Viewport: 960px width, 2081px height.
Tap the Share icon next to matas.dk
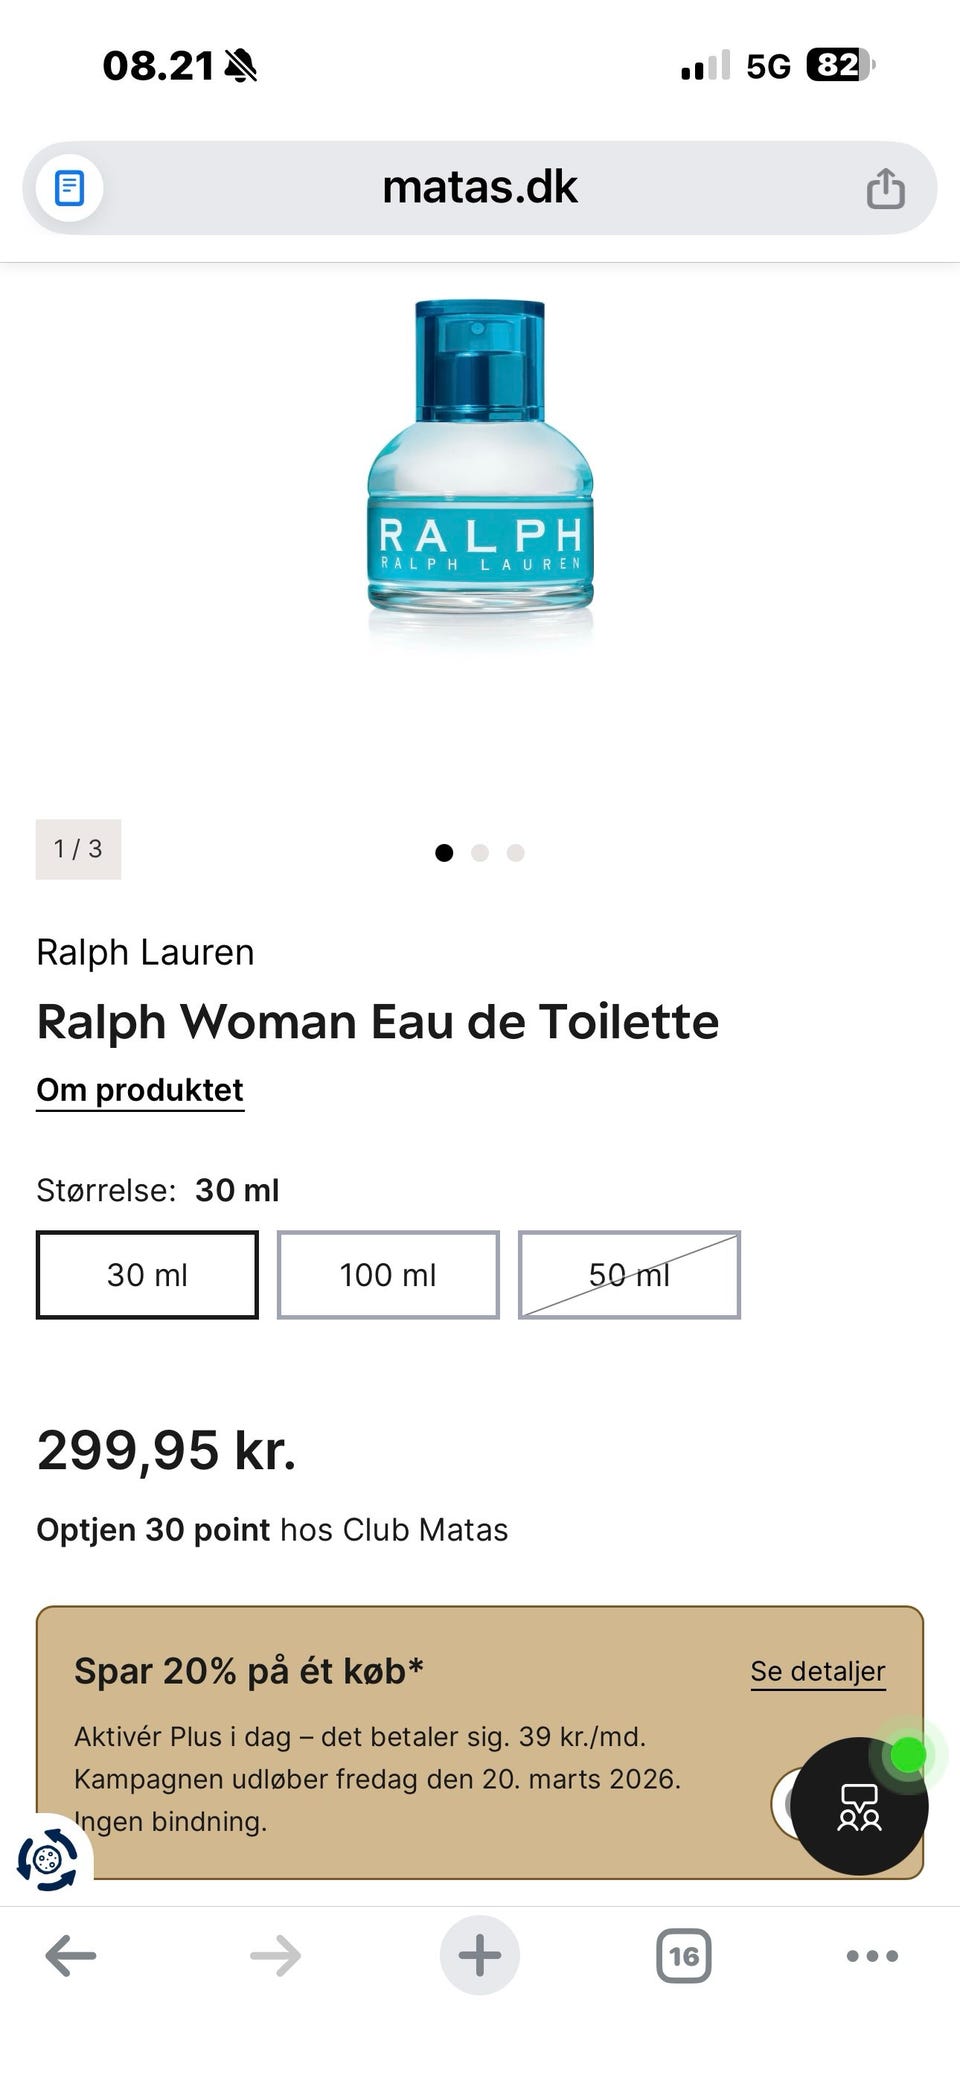tap(888, 187)
